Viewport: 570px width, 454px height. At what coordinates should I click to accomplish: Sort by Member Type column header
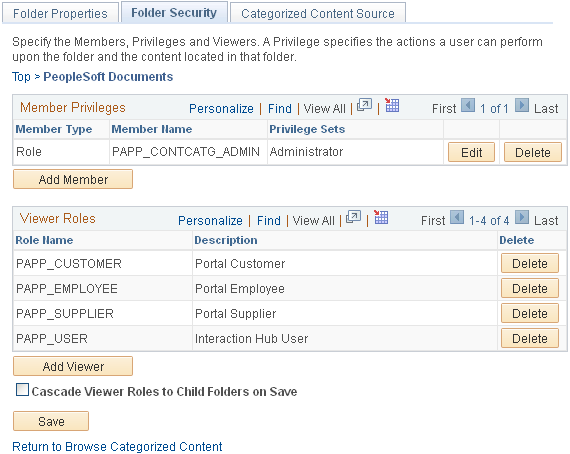pyautogui.click(x=54, y=129)
